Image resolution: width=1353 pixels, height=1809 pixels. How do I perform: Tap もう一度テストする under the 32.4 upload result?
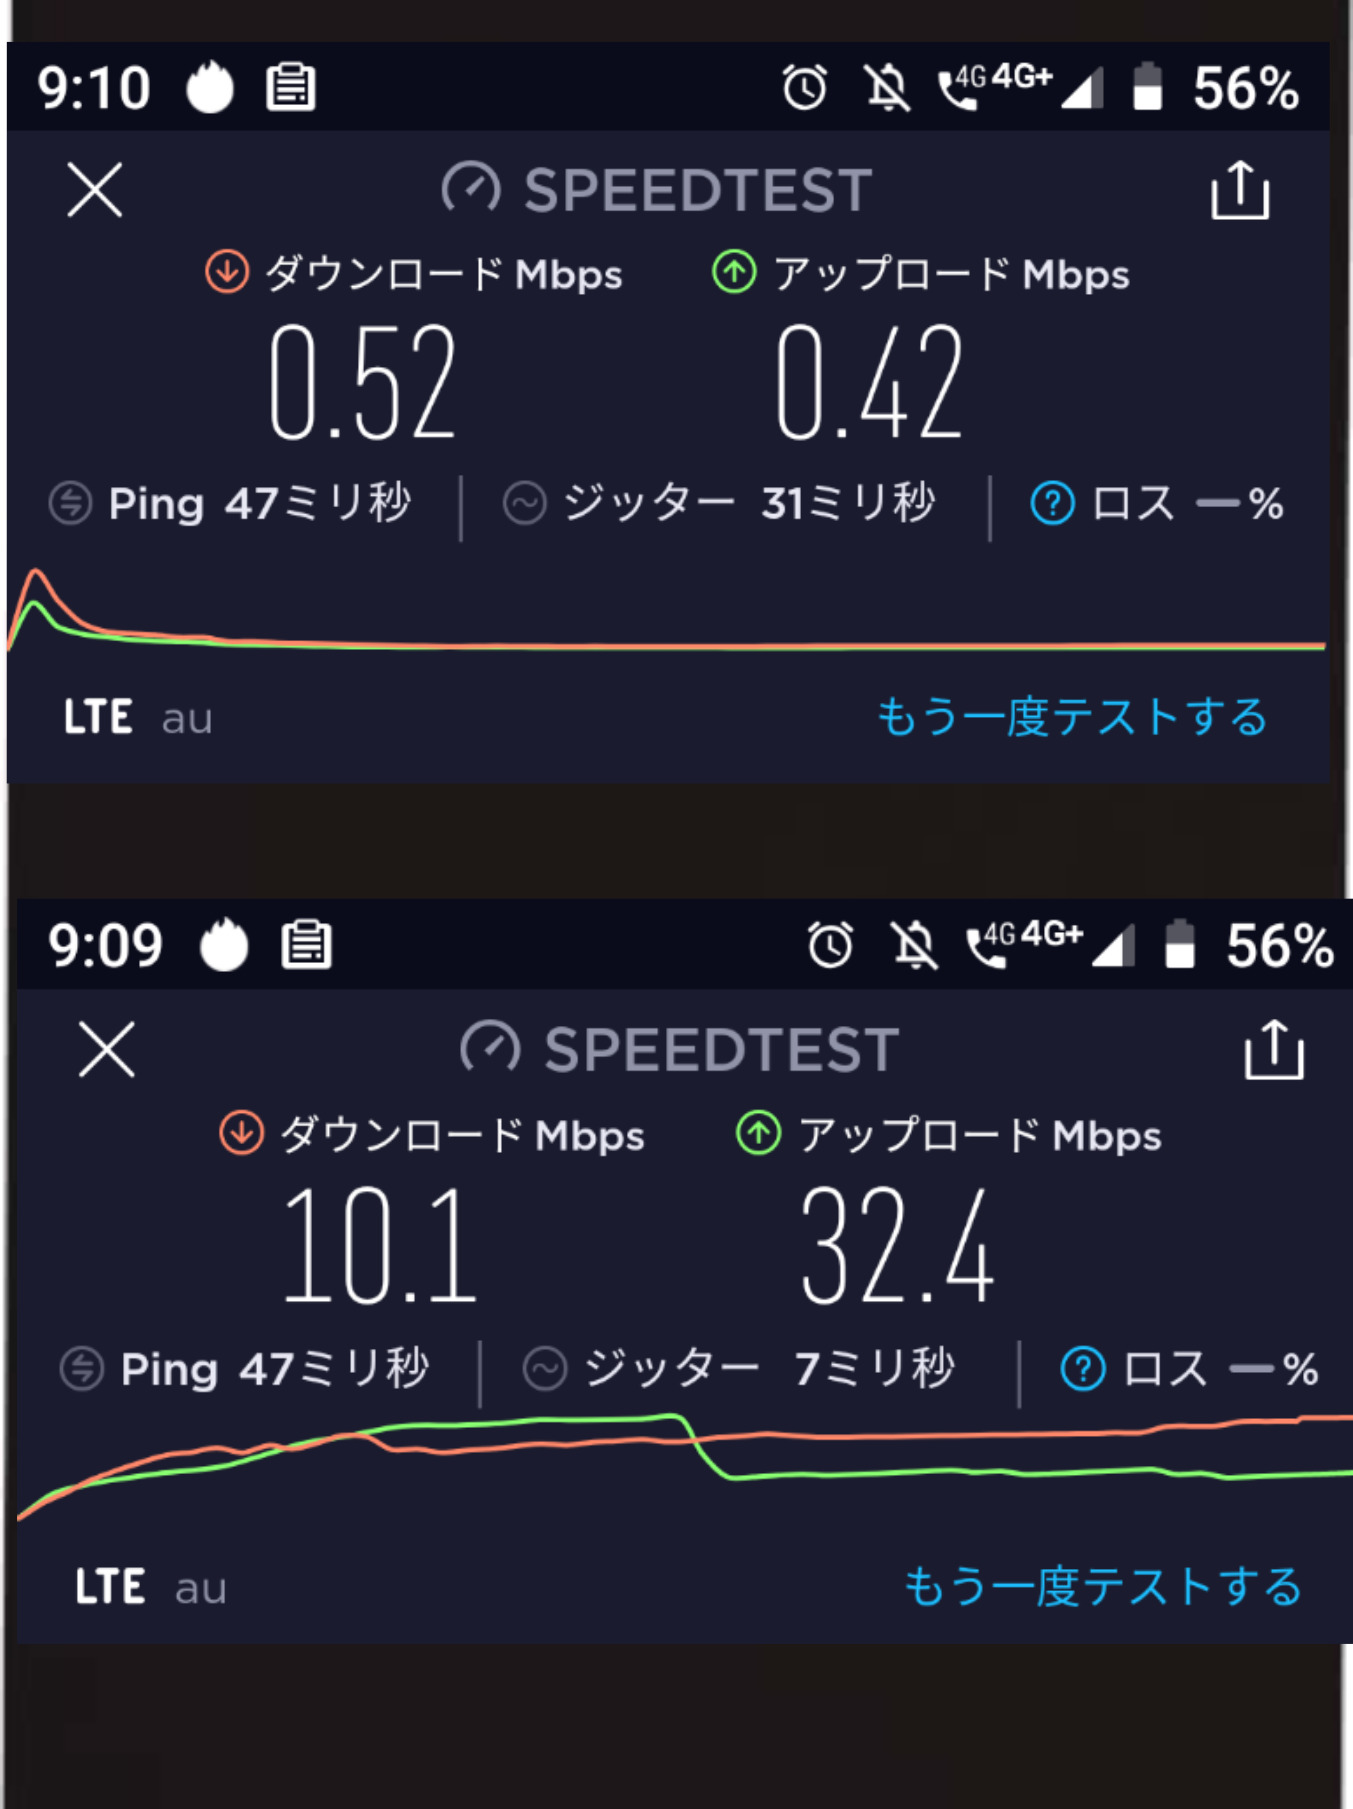[x=1103, y=1587]
